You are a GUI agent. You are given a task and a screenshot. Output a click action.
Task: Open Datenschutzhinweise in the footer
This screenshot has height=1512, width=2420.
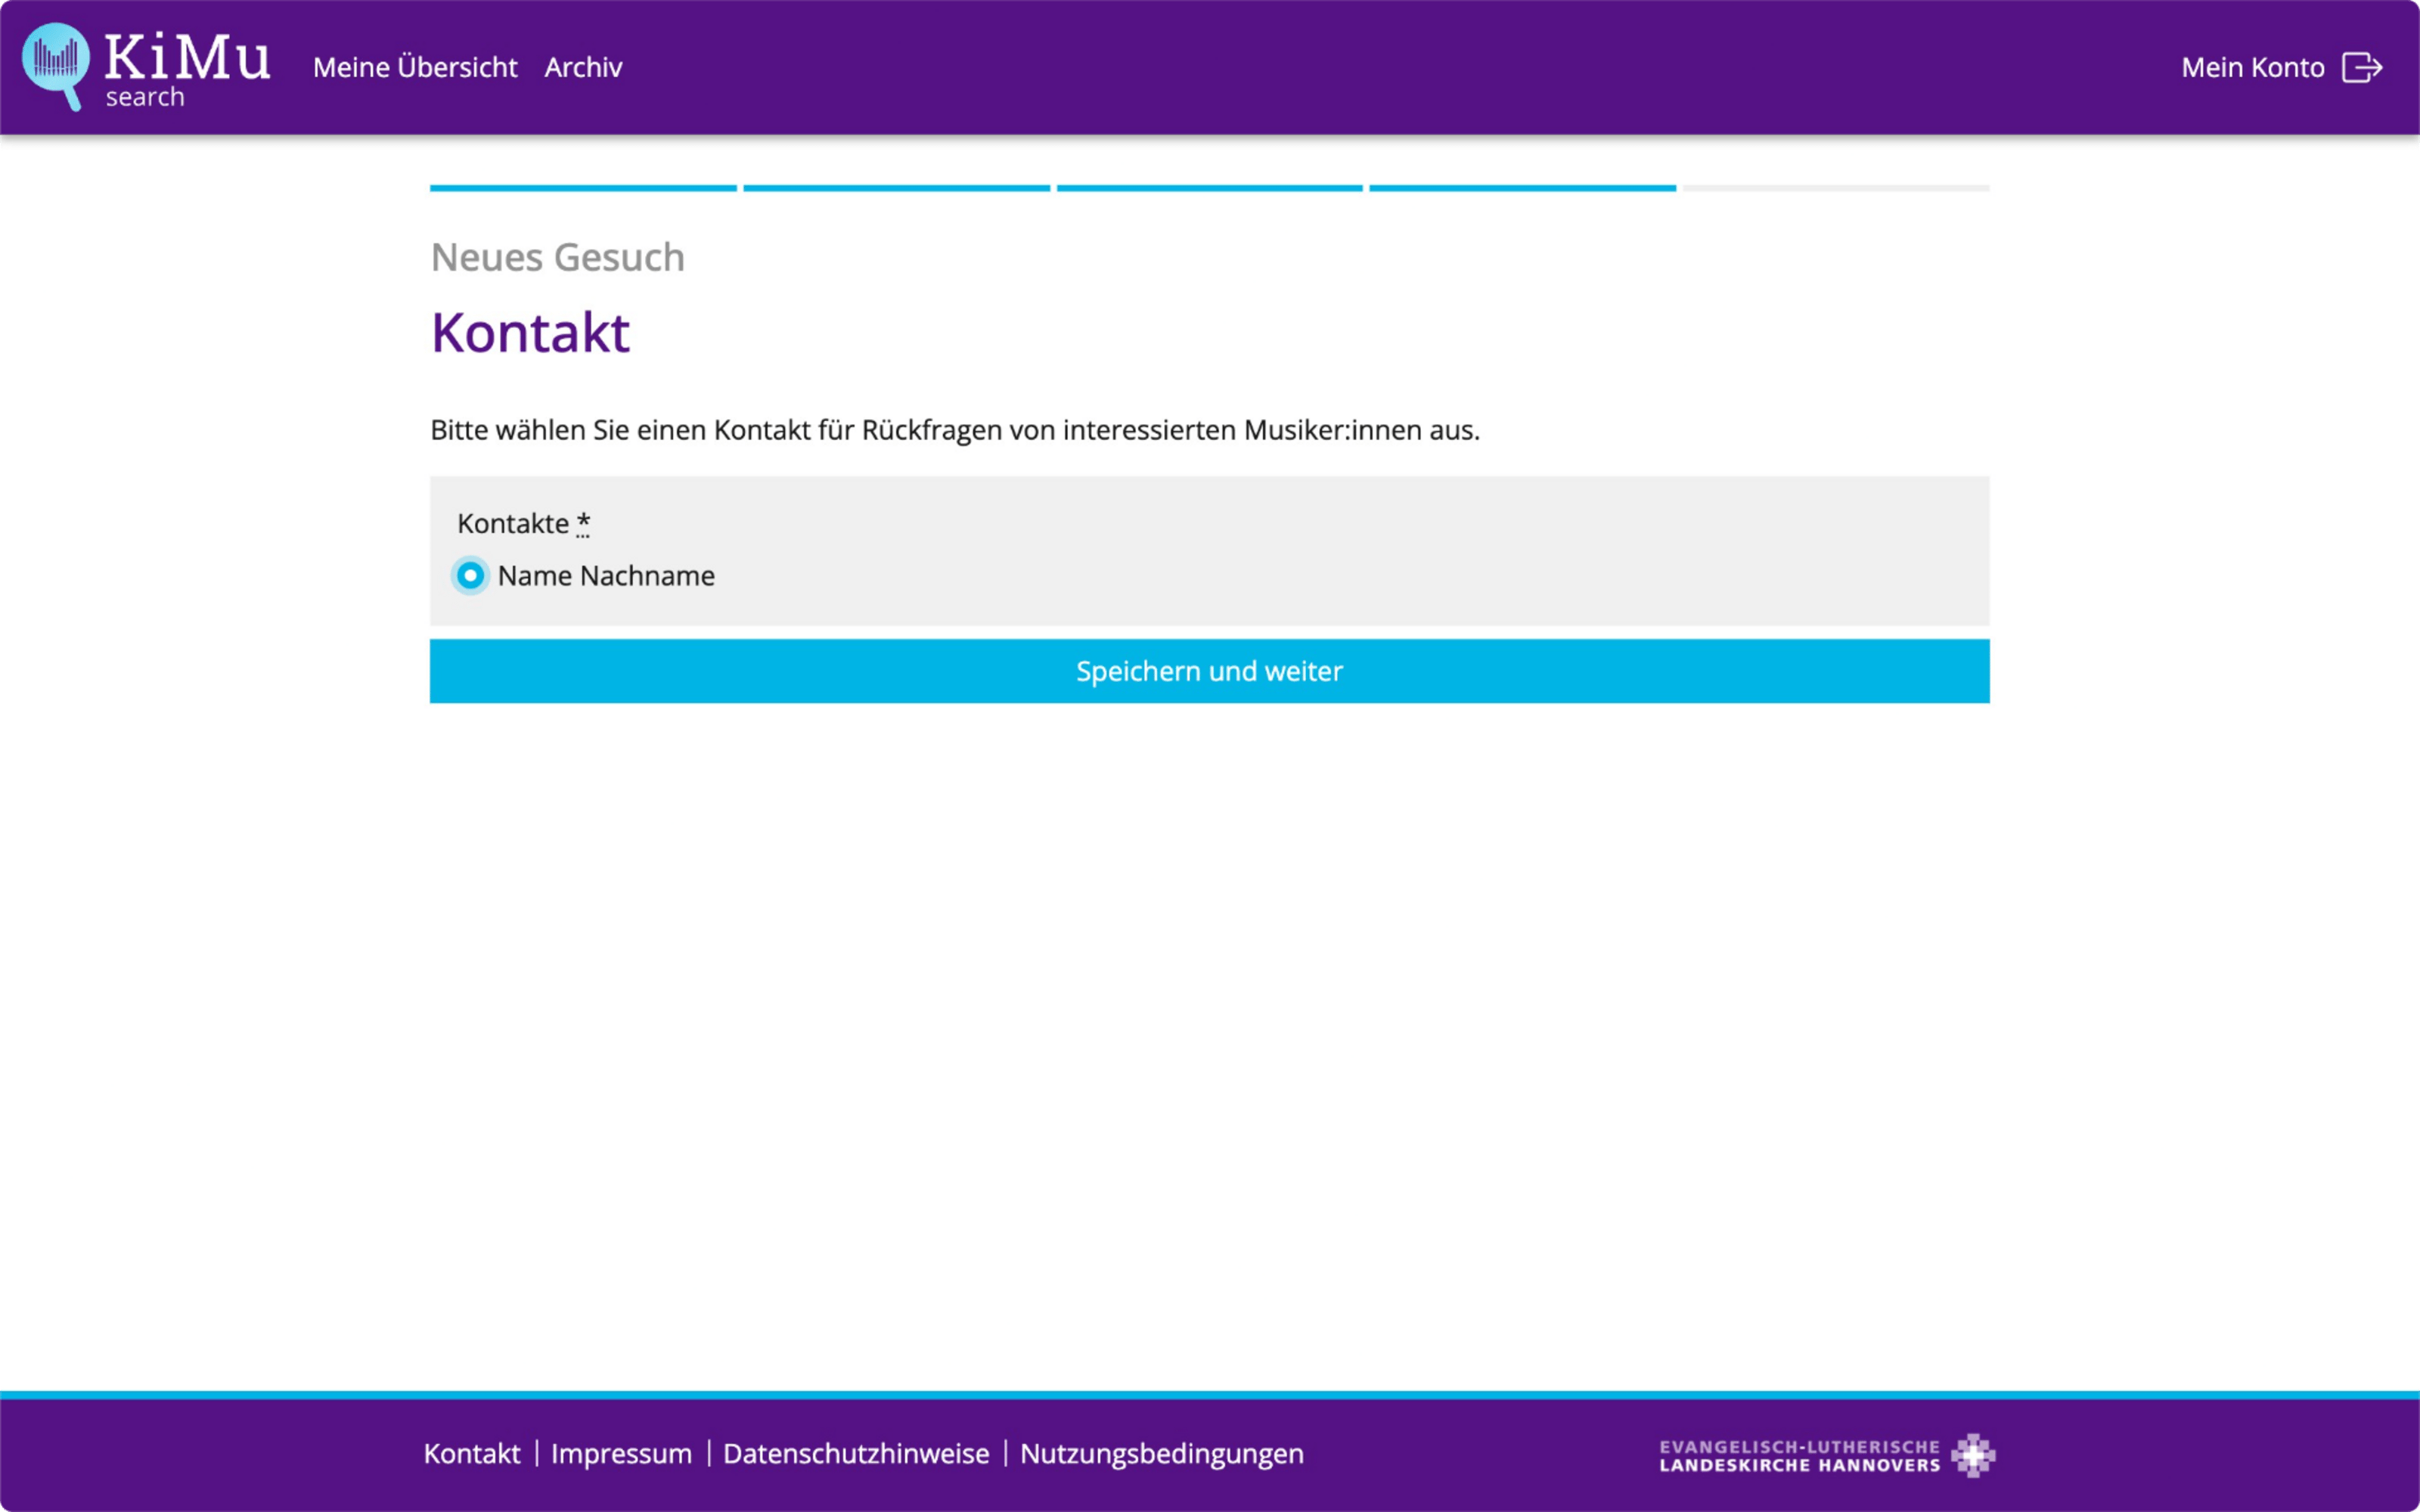tap(856, 1453)
